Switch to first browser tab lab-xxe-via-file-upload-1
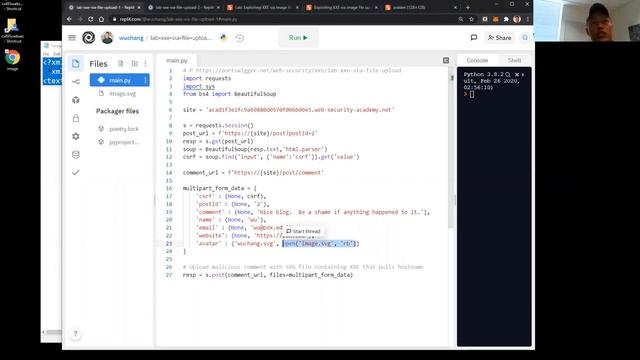The width and height of the screenshot is (640, 360). [x=104, y=7]
